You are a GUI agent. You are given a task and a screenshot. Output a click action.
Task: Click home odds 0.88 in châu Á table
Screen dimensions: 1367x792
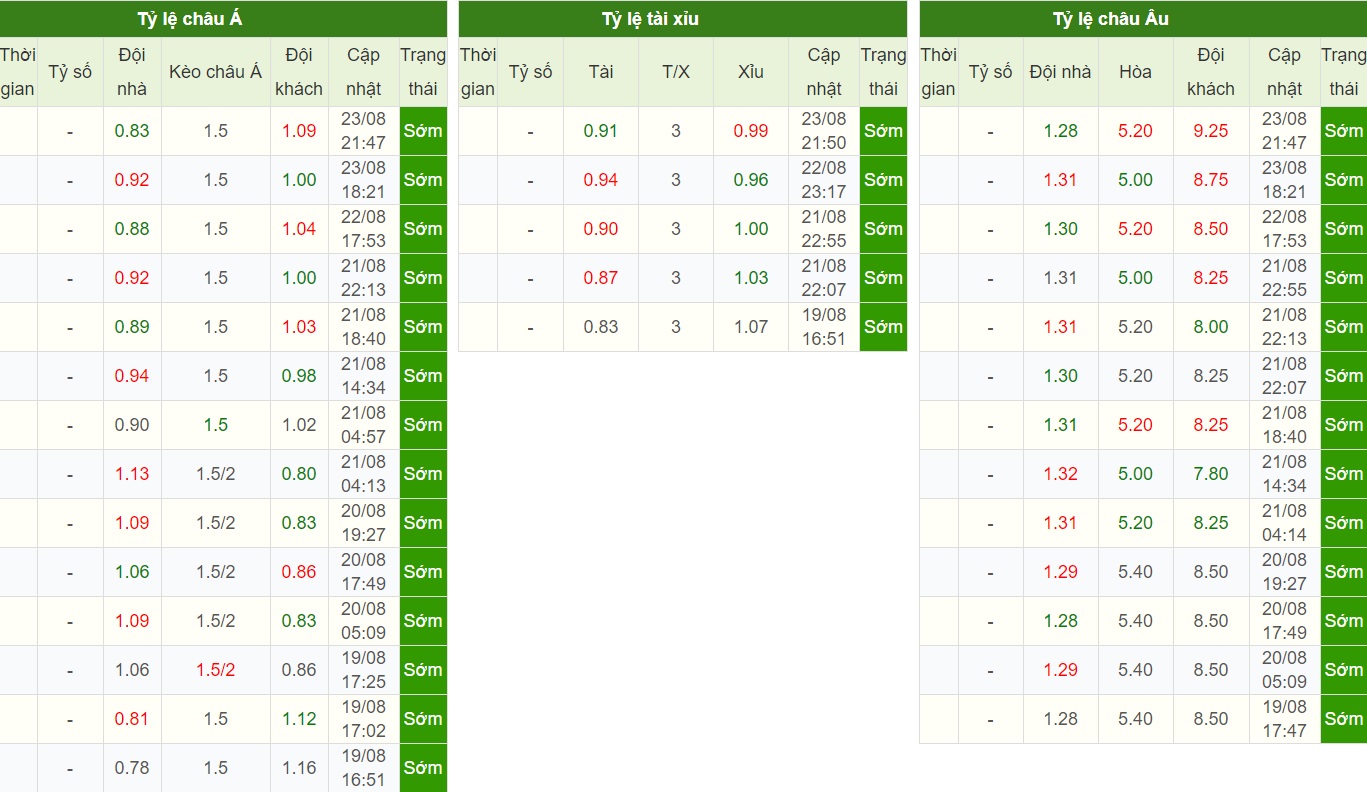(132, 229)
